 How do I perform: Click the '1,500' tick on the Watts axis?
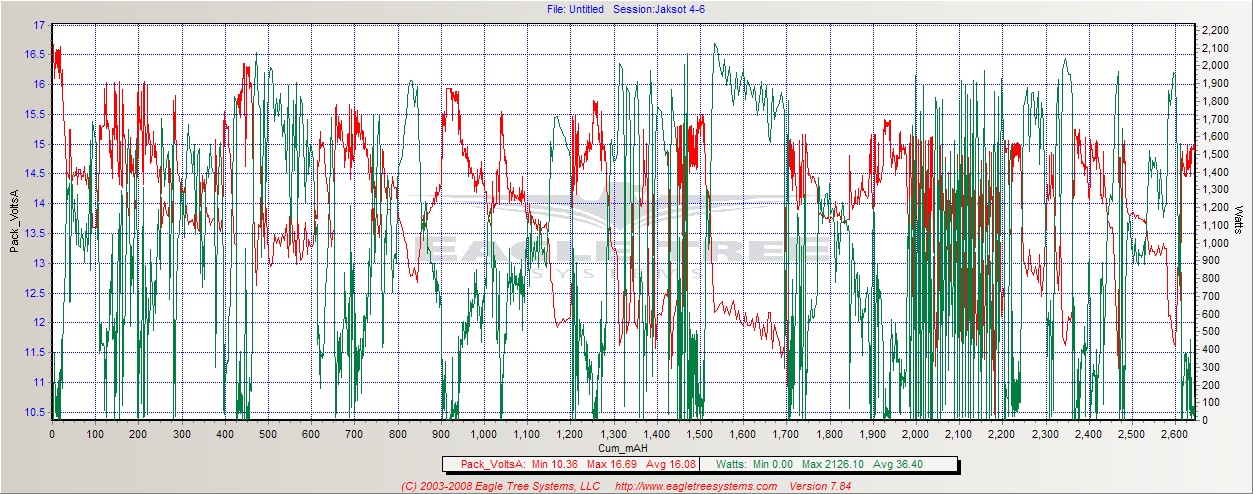(1215, 155)
